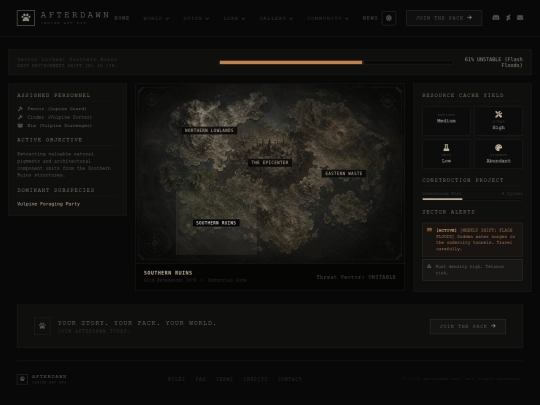Viewport: 540px width, 405px height.
Task: Click the 'ASSIGNED PERSONNEL' heading
Action: 54,95
